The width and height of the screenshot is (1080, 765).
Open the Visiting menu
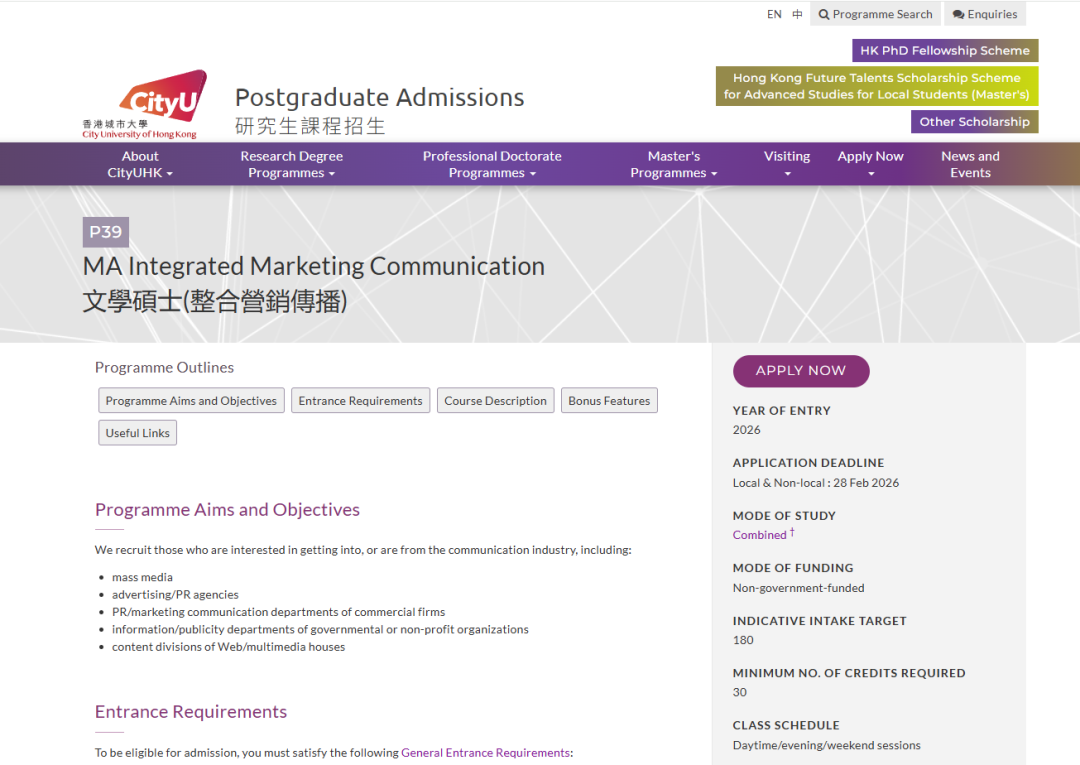787,164
